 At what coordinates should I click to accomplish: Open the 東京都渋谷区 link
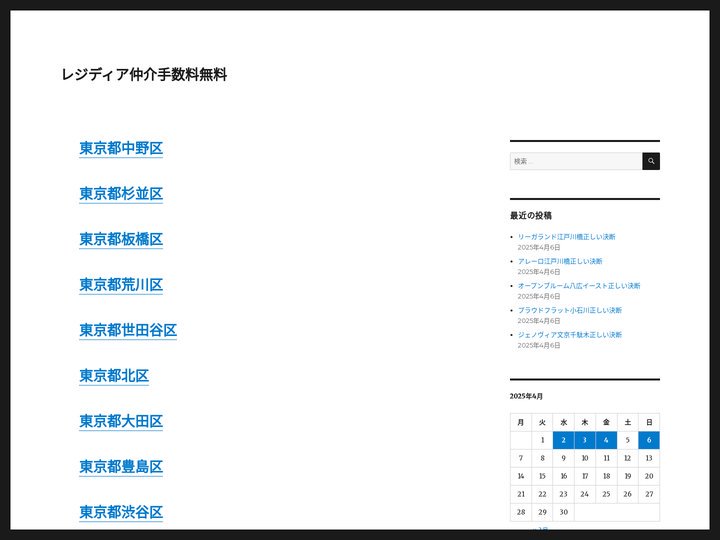point(121,512)
